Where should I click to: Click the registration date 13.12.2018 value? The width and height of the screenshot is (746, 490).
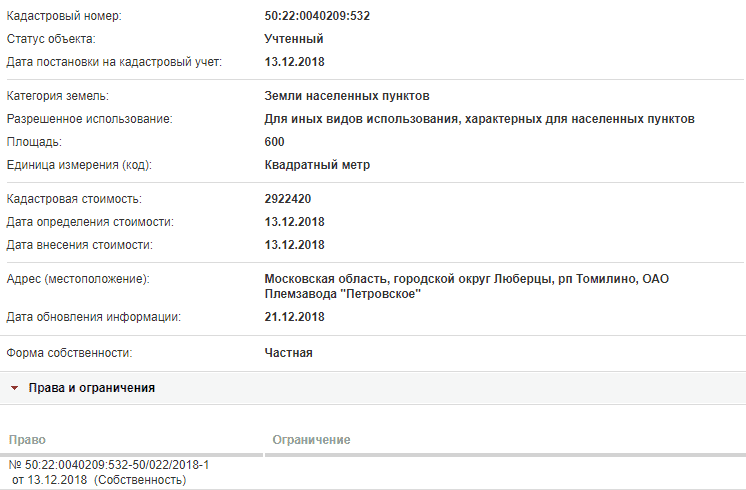[294, 62]
